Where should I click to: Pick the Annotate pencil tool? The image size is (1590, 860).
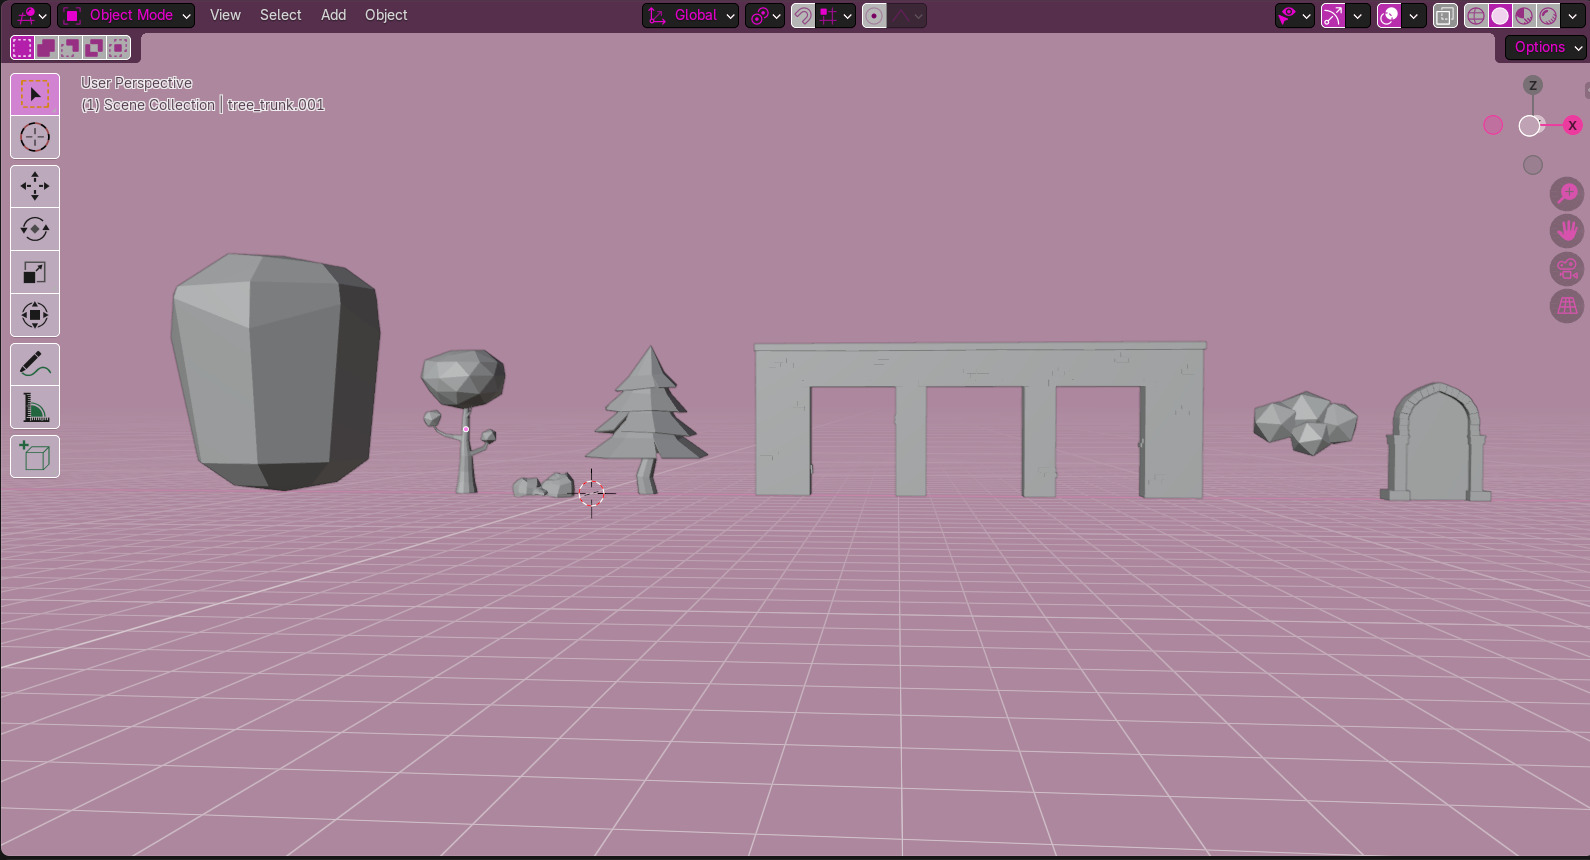[x=35, y=364]
